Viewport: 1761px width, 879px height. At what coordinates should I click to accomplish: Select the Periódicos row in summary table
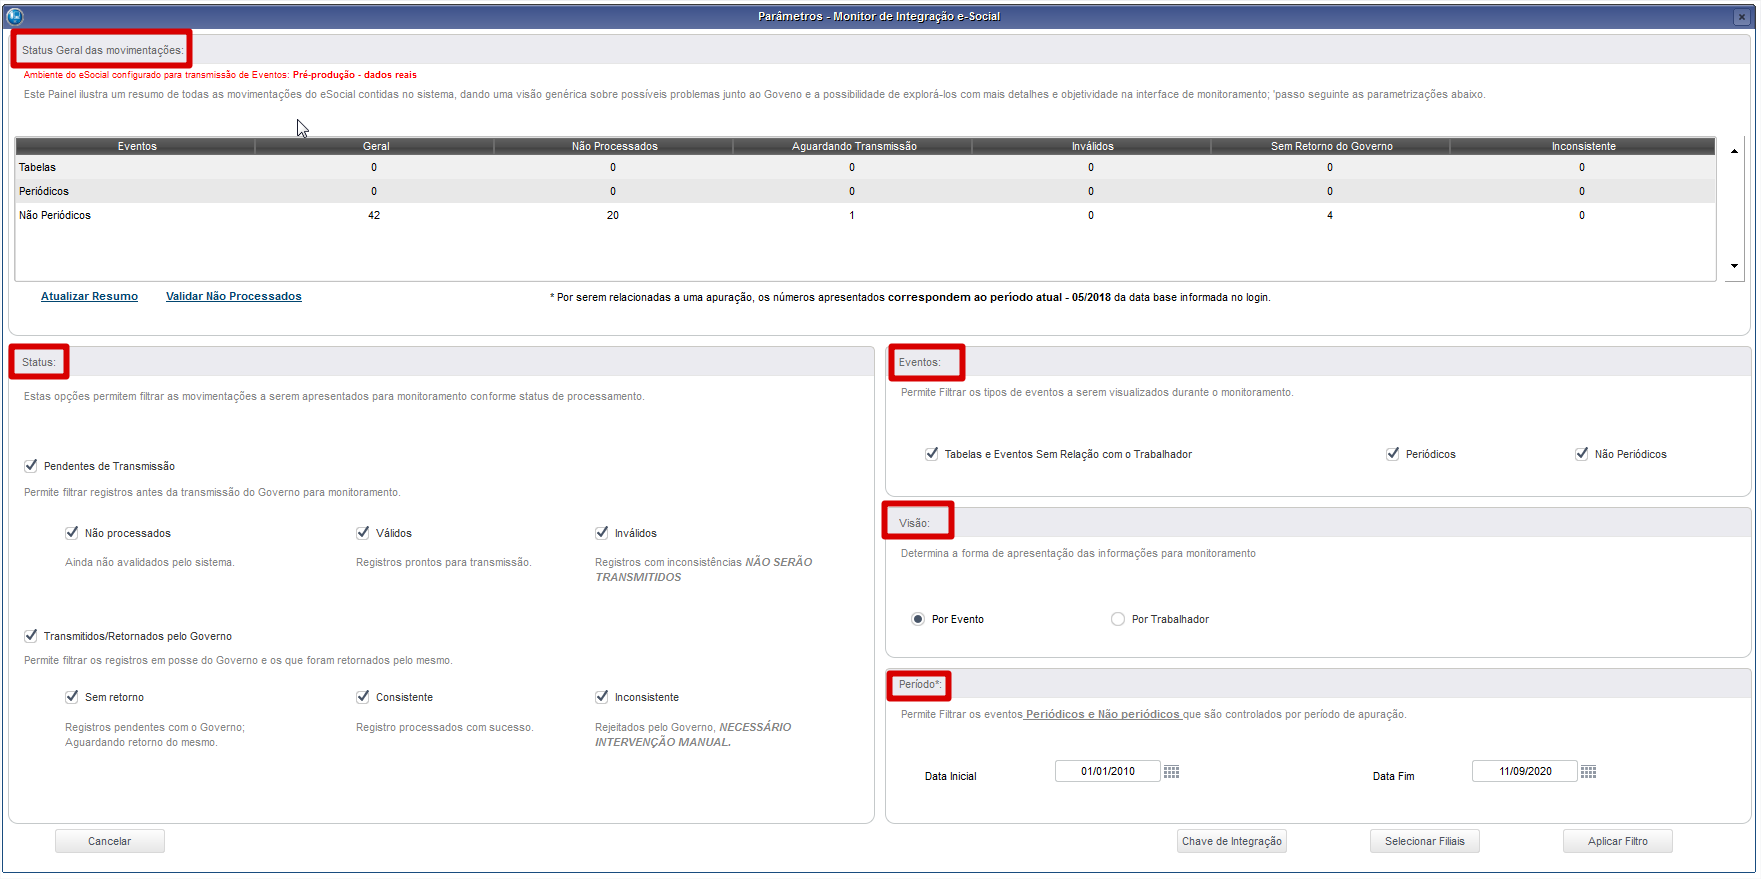tap(866, 191)
